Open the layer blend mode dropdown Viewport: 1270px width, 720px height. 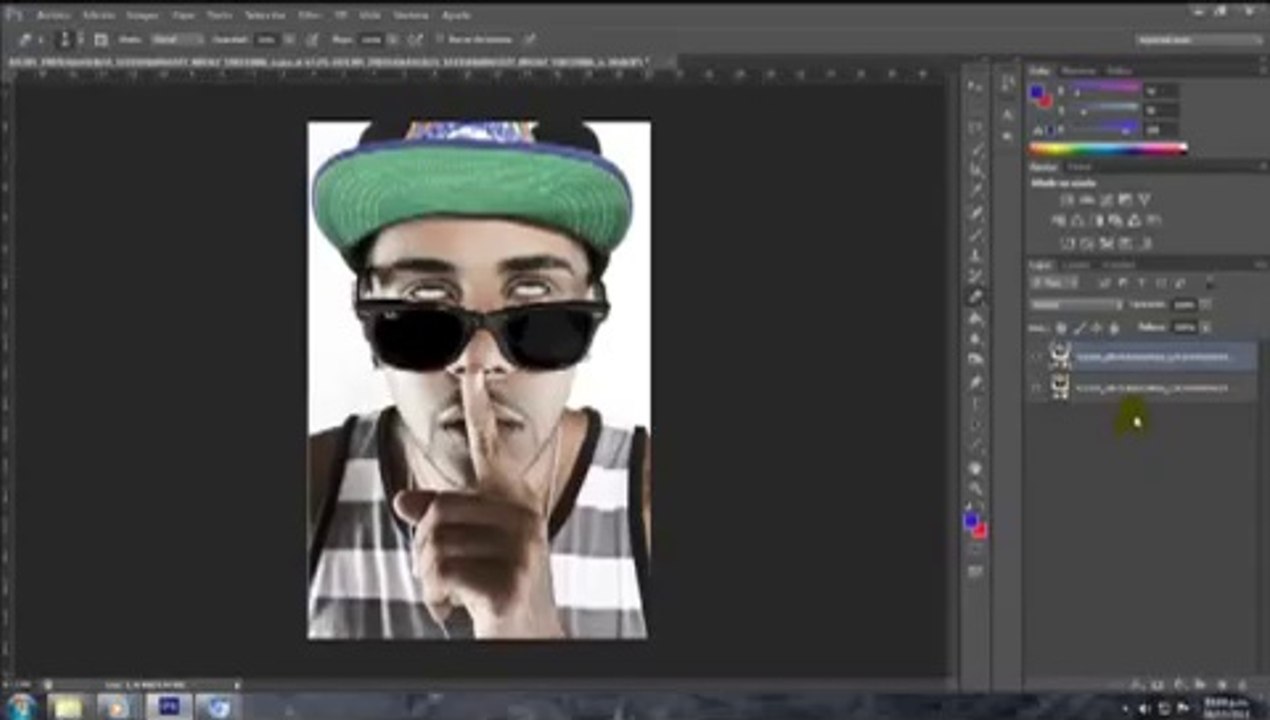tap(1077, 304)
